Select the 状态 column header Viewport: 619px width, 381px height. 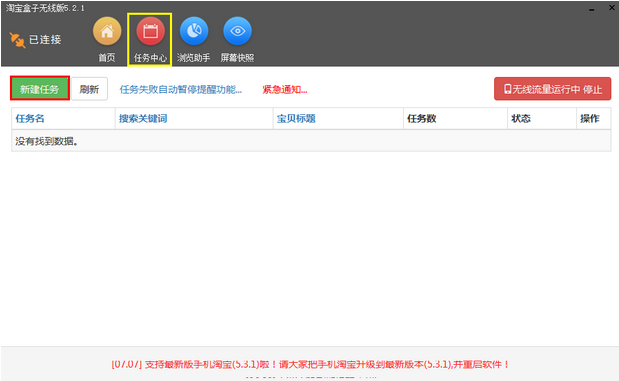[521, 118]
